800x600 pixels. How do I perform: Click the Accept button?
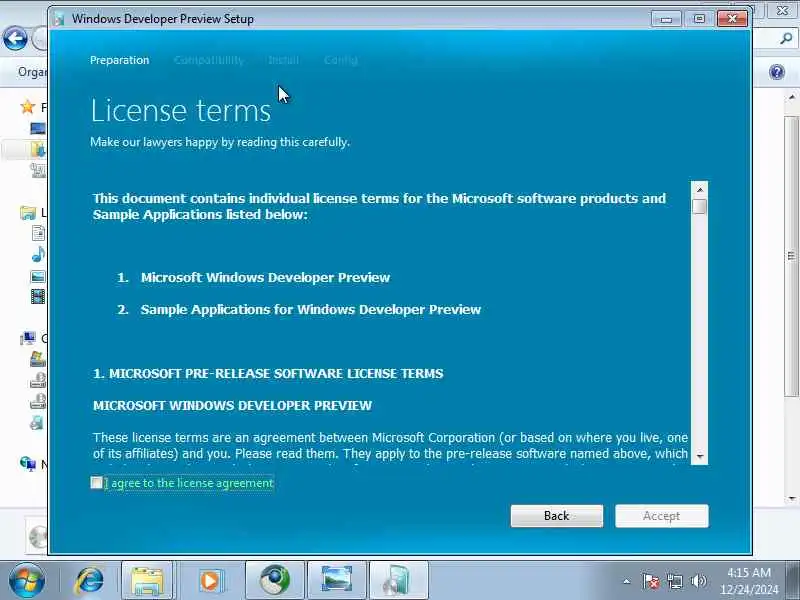tap(661, 516)
